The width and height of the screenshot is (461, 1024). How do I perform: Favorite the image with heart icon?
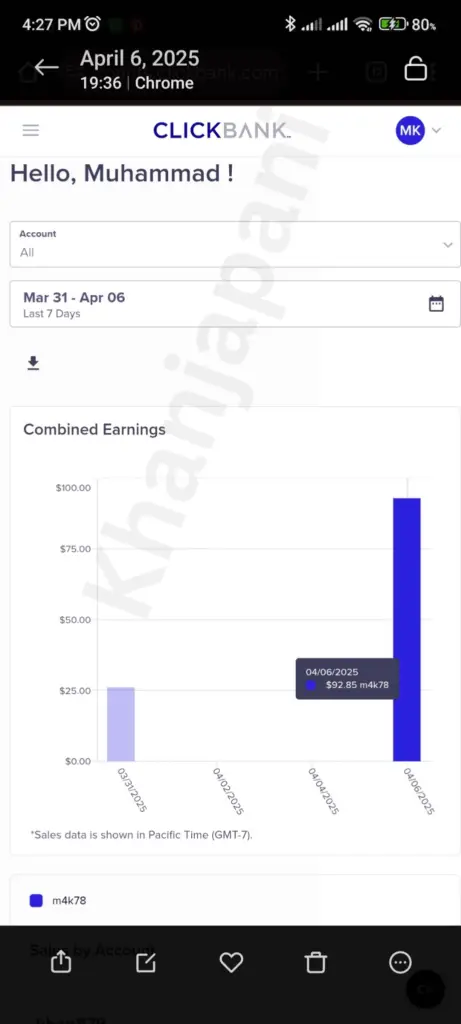pos(231,962)
